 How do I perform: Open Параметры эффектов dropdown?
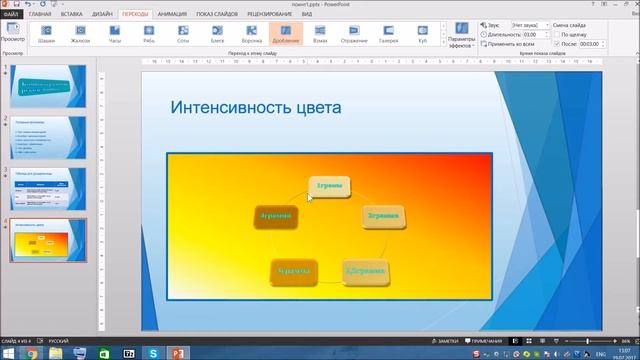pos(461,35)
